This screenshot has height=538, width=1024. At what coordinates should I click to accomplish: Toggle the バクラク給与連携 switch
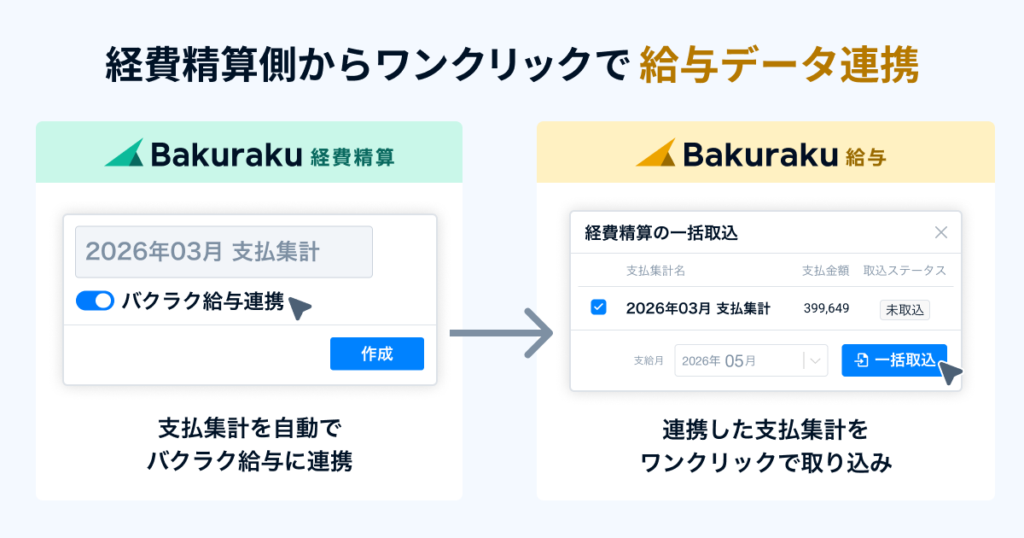[95, 301]
